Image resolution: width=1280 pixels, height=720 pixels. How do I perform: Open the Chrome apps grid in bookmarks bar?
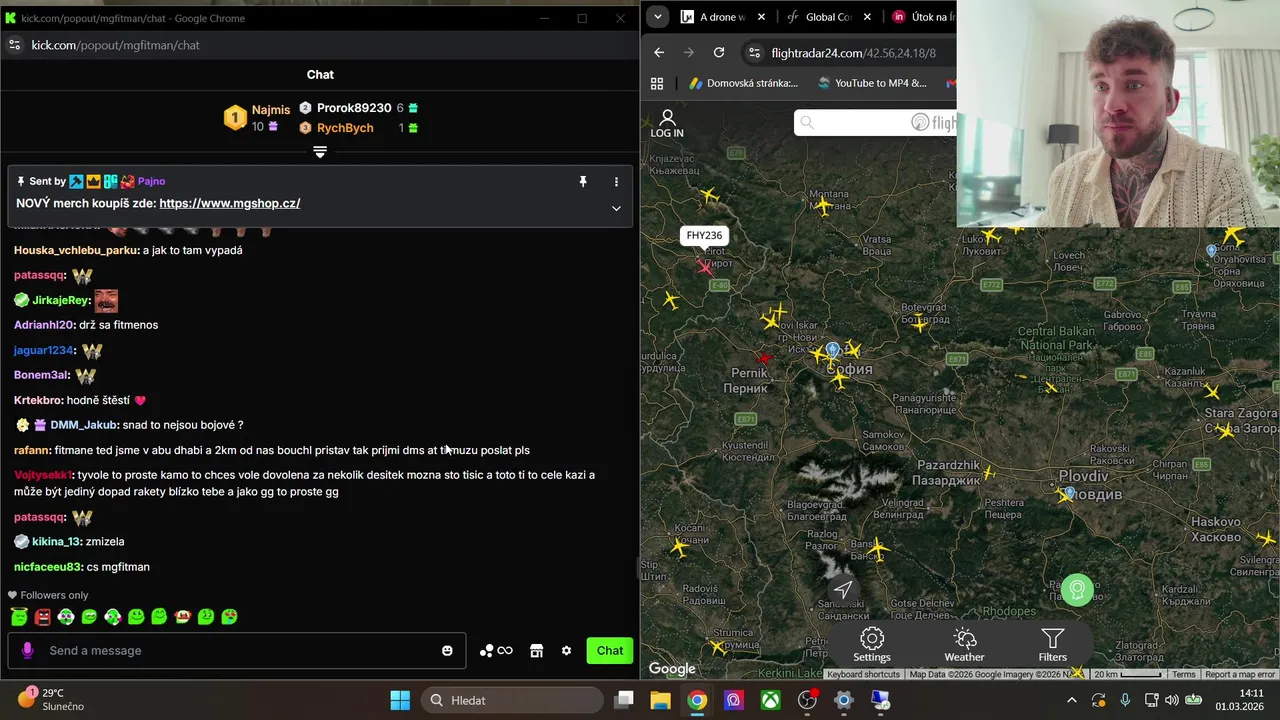click(657, 83)
